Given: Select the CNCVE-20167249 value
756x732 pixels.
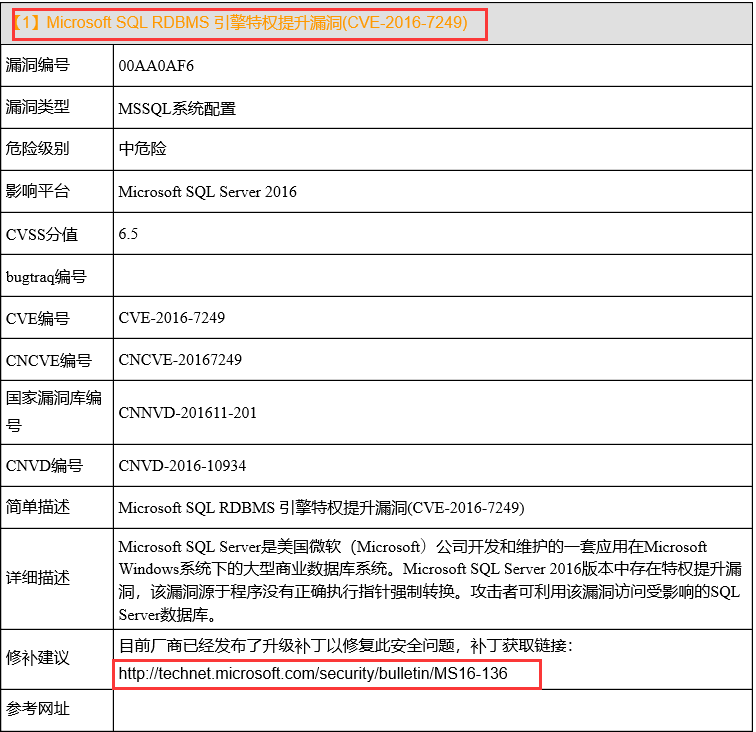Looking at the screenshot, I should (180, 360).
